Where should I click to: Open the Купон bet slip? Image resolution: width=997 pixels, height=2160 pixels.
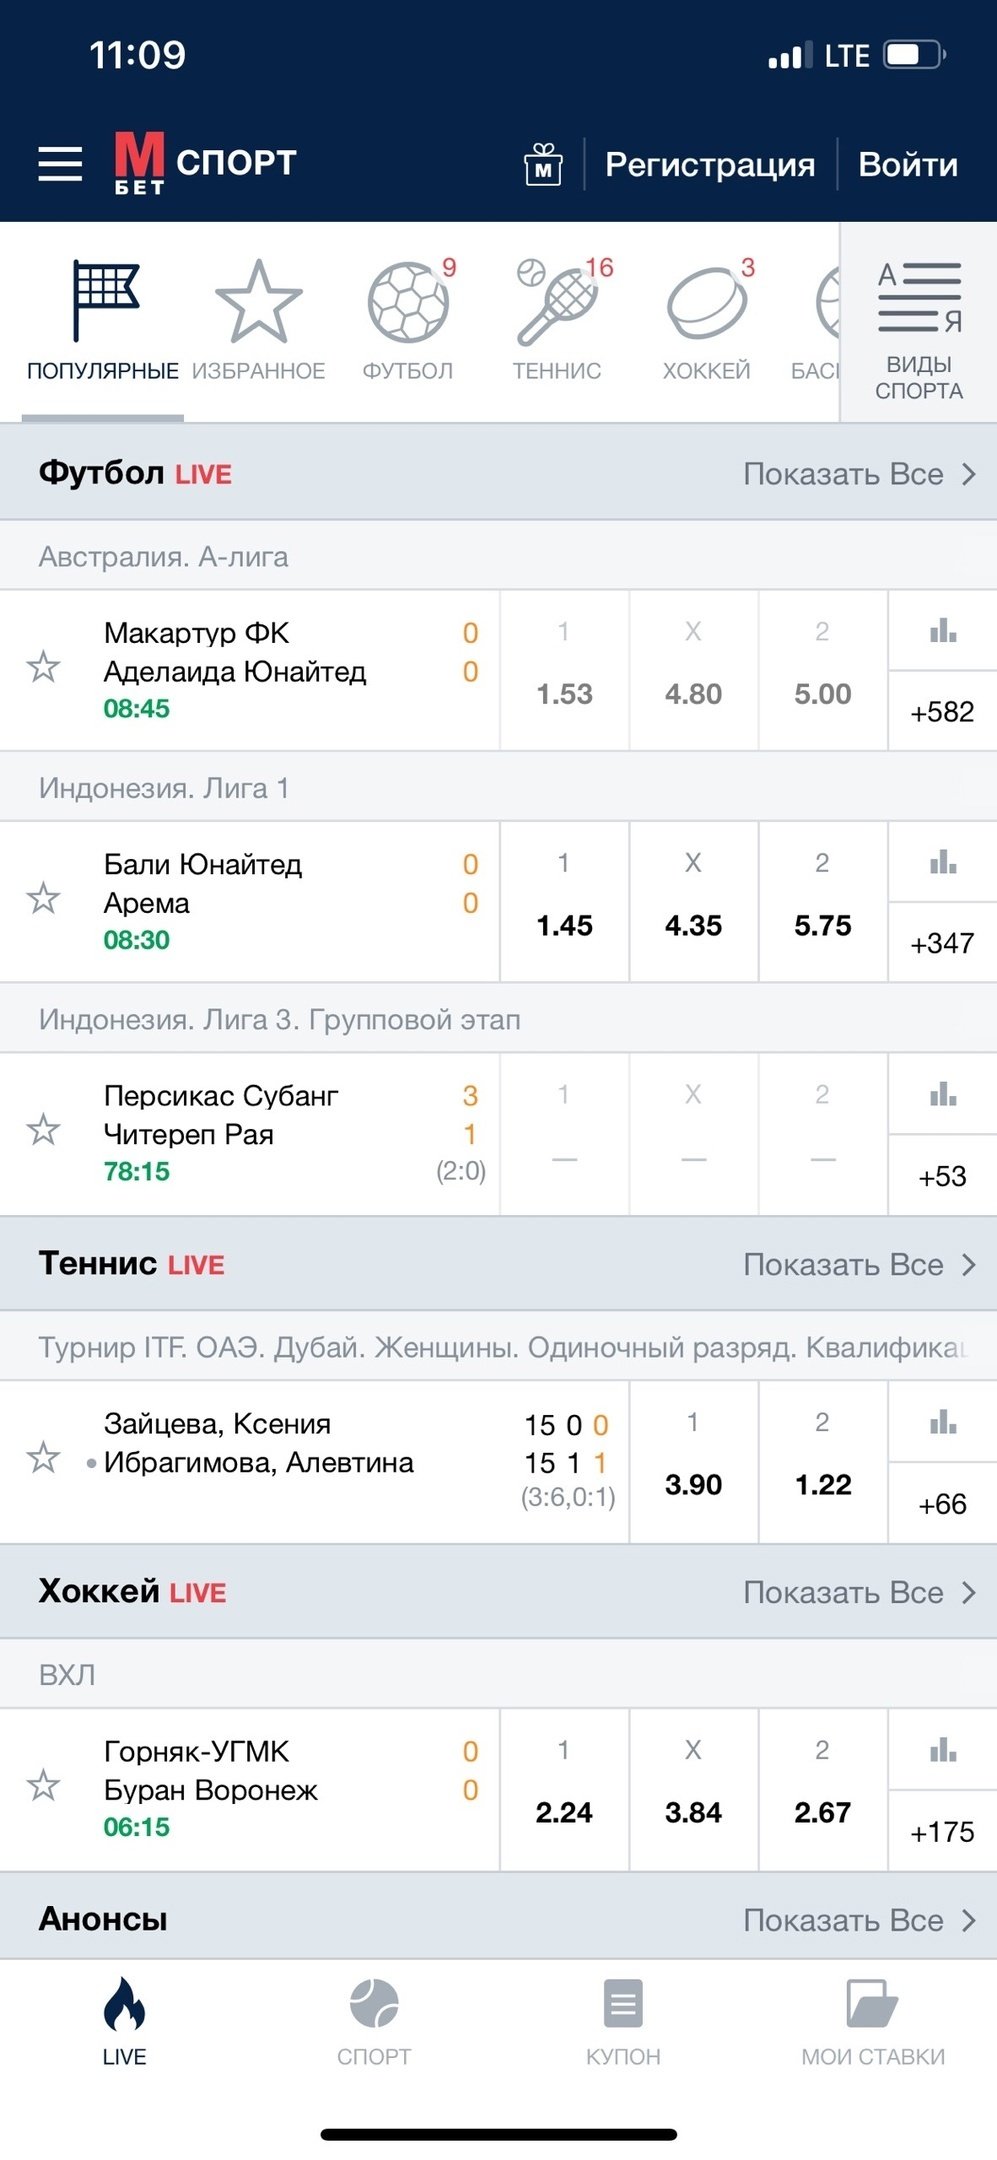(x=623, y=2022)
